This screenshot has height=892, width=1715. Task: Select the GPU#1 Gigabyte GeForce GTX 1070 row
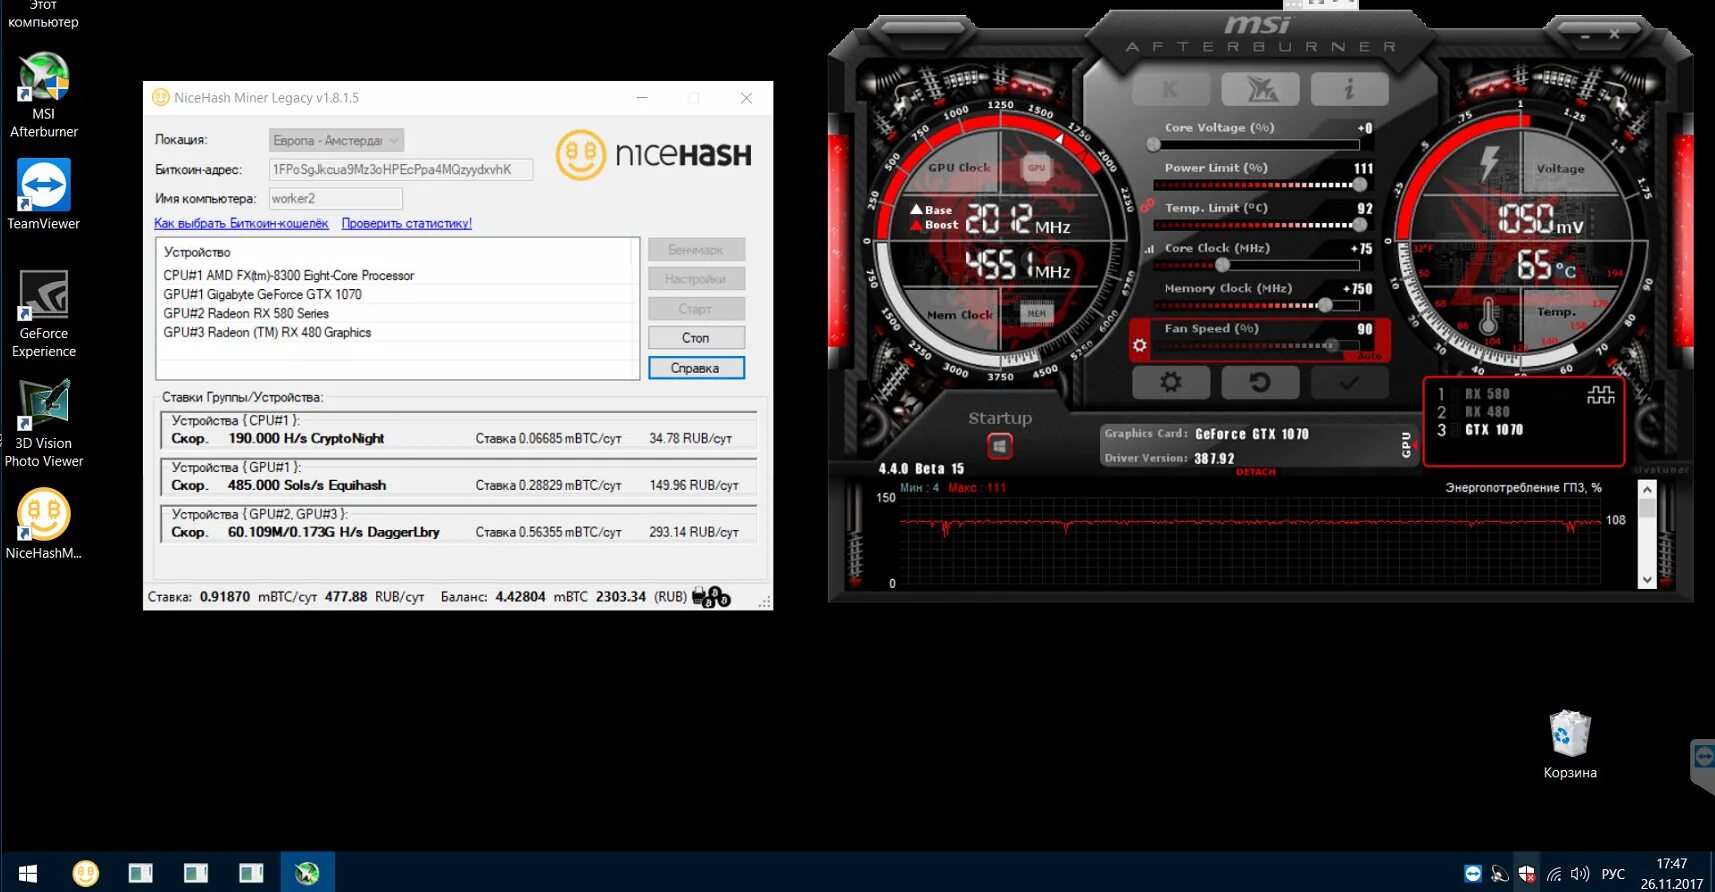tap(397, 294)
